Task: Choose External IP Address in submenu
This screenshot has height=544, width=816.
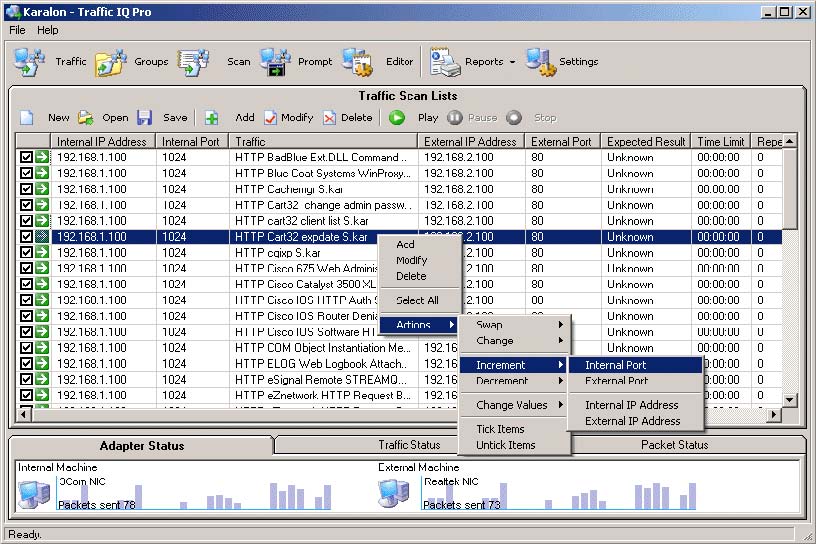Action: (x=635, y=421)
